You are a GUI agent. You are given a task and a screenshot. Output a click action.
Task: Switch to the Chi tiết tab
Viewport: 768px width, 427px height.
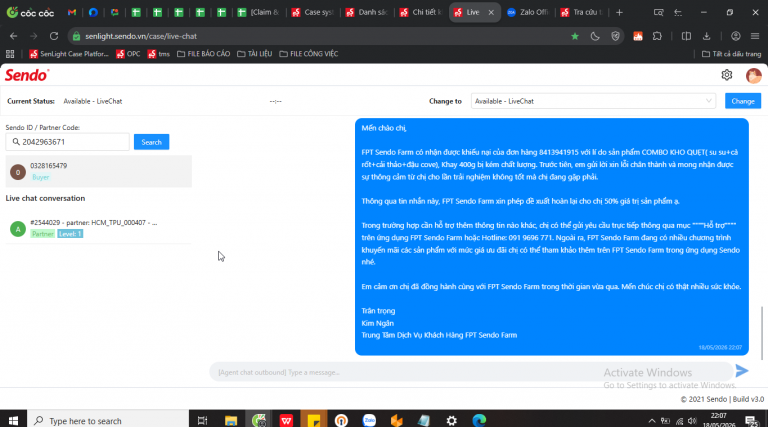(x=421, y=12)
